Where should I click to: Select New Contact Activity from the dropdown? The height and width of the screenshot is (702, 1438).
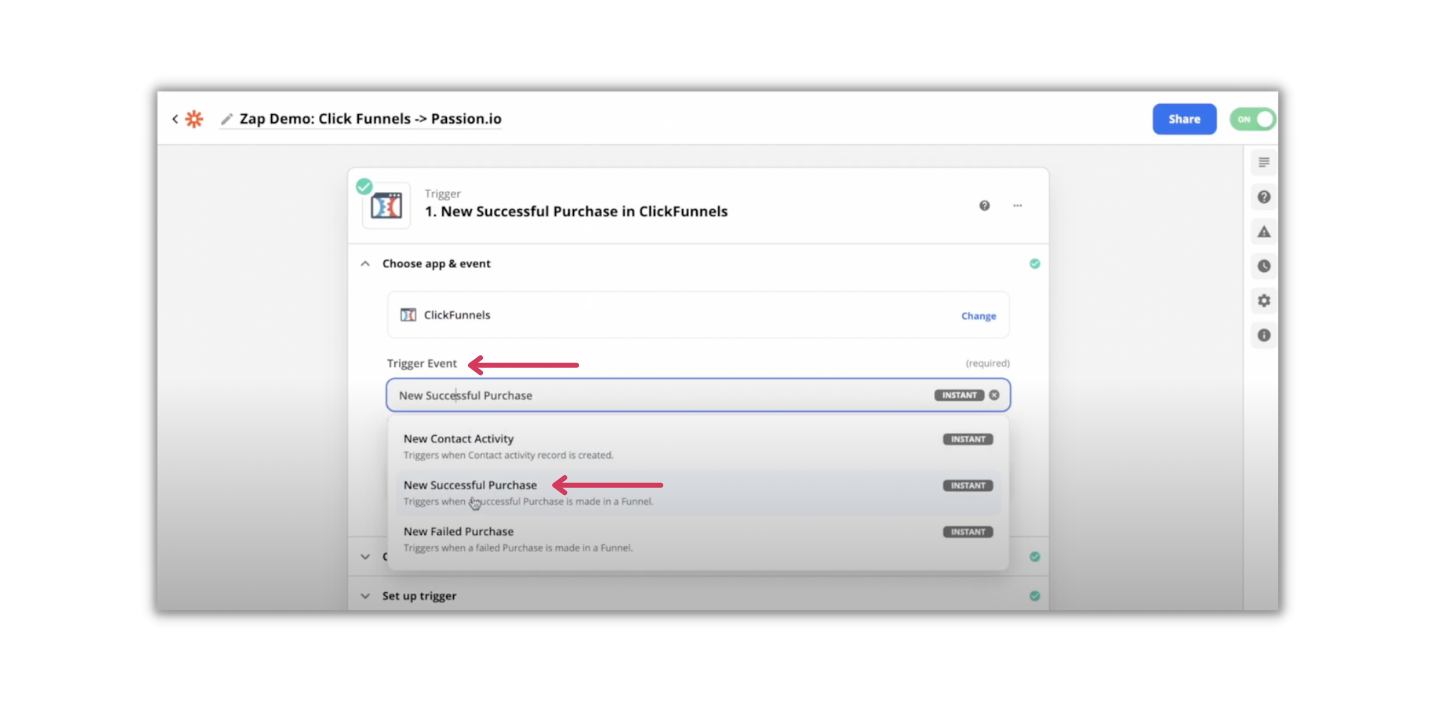[x=458, y=438]
